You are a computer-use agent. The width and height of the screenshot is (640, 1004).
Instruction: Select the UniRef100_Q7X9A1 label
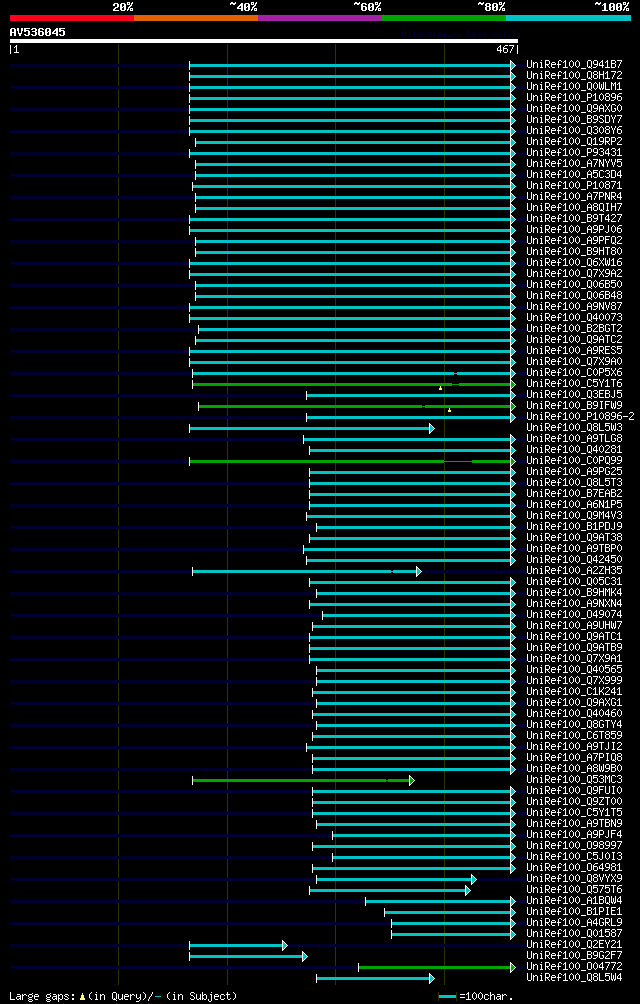pyautogui.click(x=574, y=658)
